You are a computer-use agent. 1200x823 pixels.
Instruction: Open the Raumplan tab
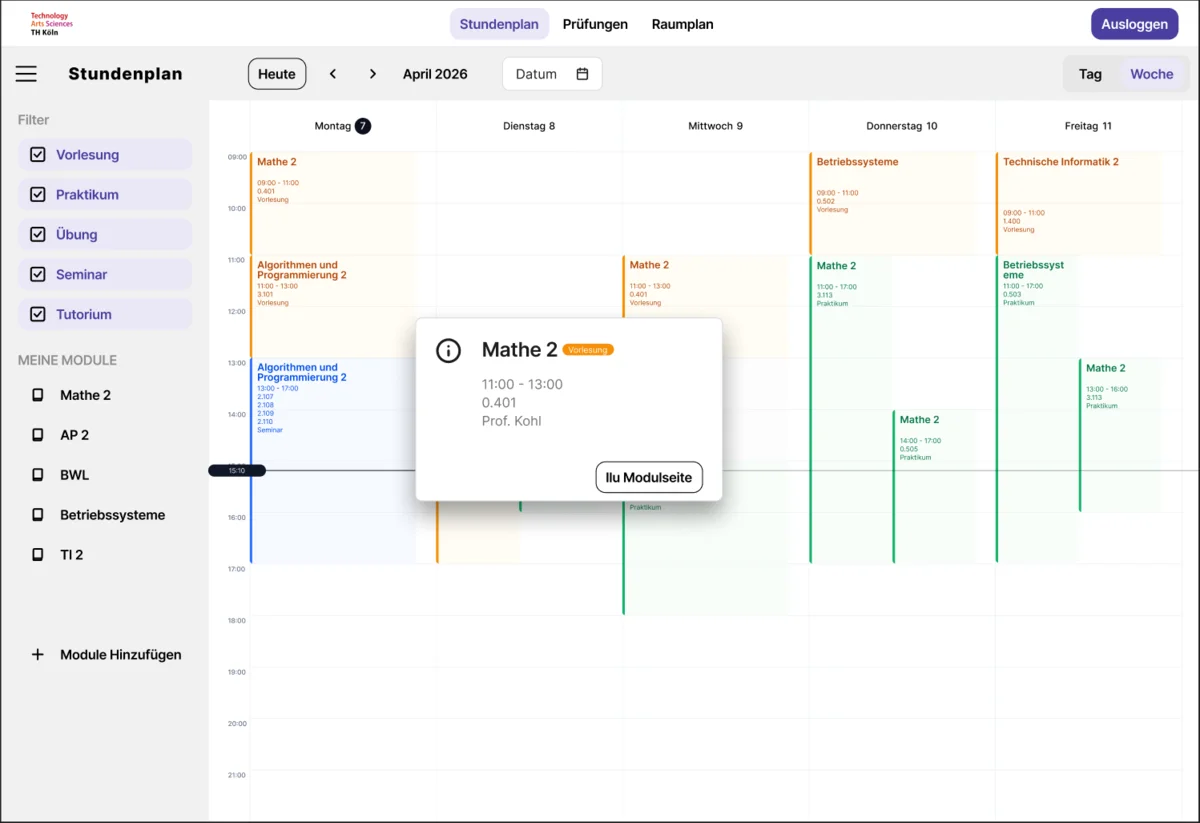pos(682,24)
